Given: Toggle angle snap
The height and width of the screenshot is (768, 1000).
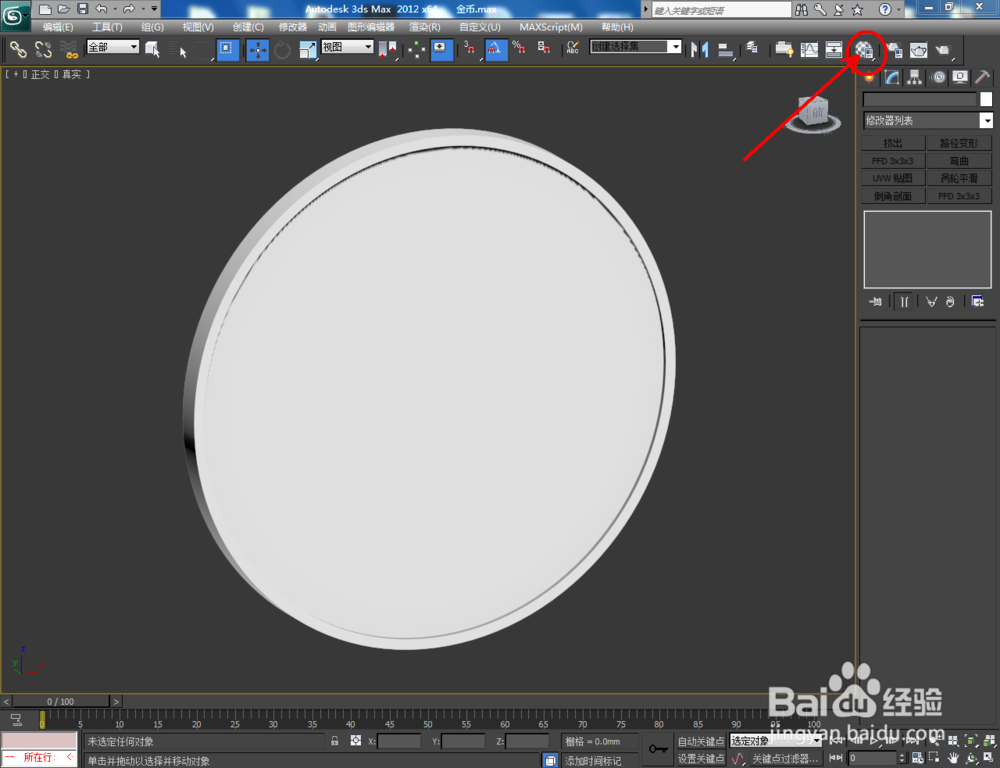Looking at the screenshot, I should tap(495, 50).
